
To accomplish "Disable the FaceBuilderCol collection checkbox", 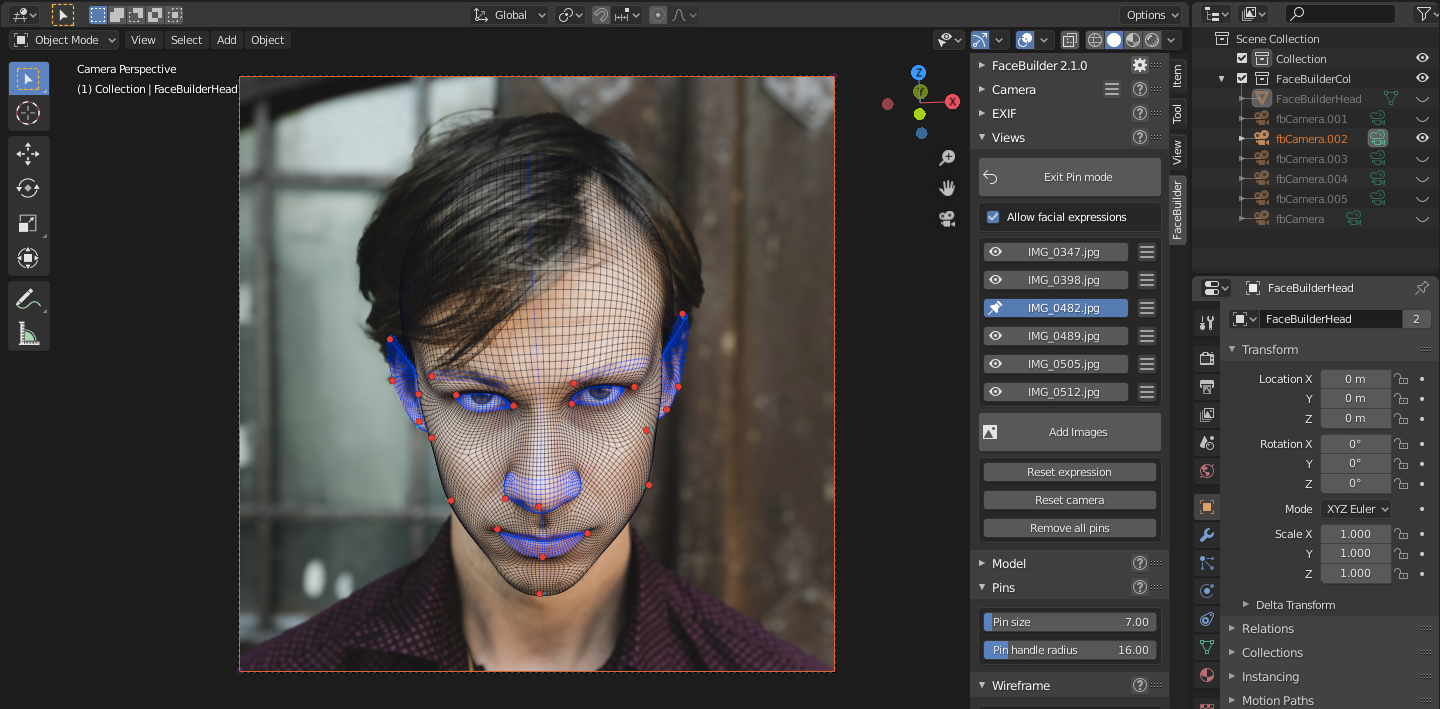I will point(1242,79).
